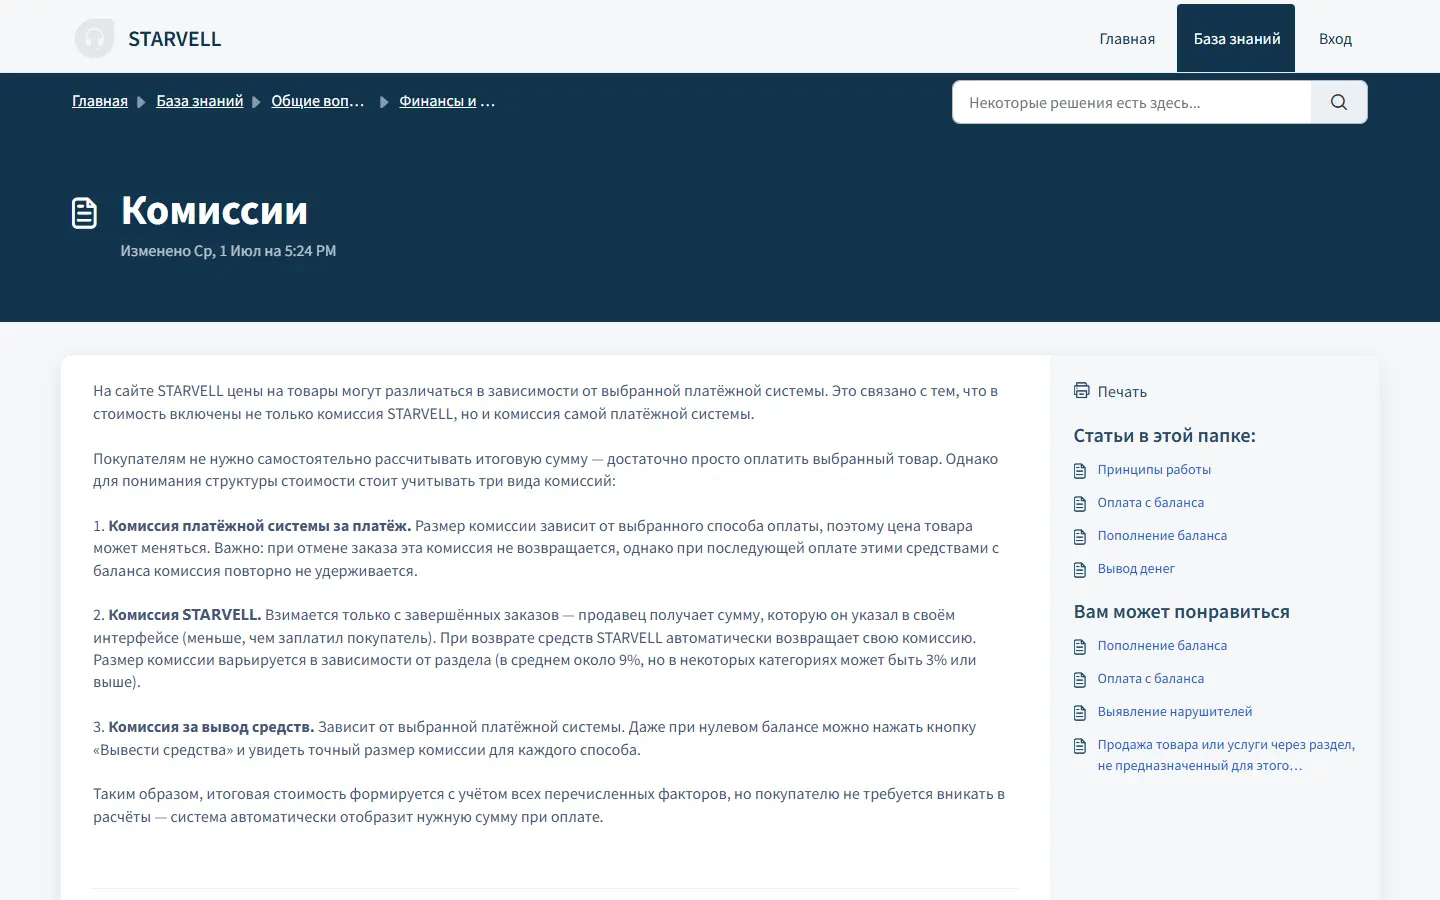Open the База знаний navigation tab
This screenshot has width=1440, height=900.
point(1236,39)
